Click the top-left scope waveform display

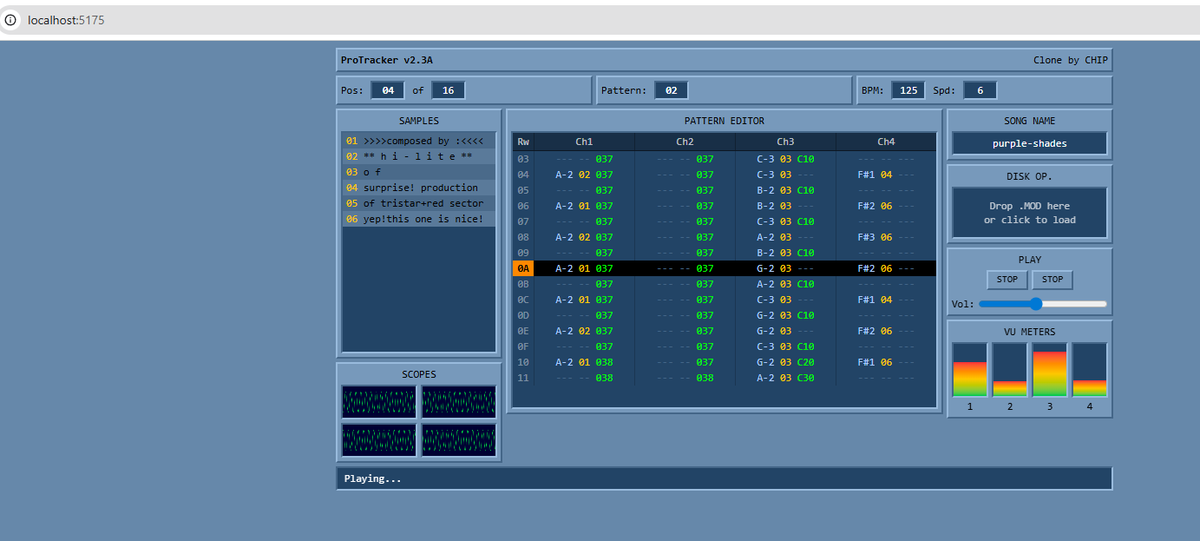[379, 402]
